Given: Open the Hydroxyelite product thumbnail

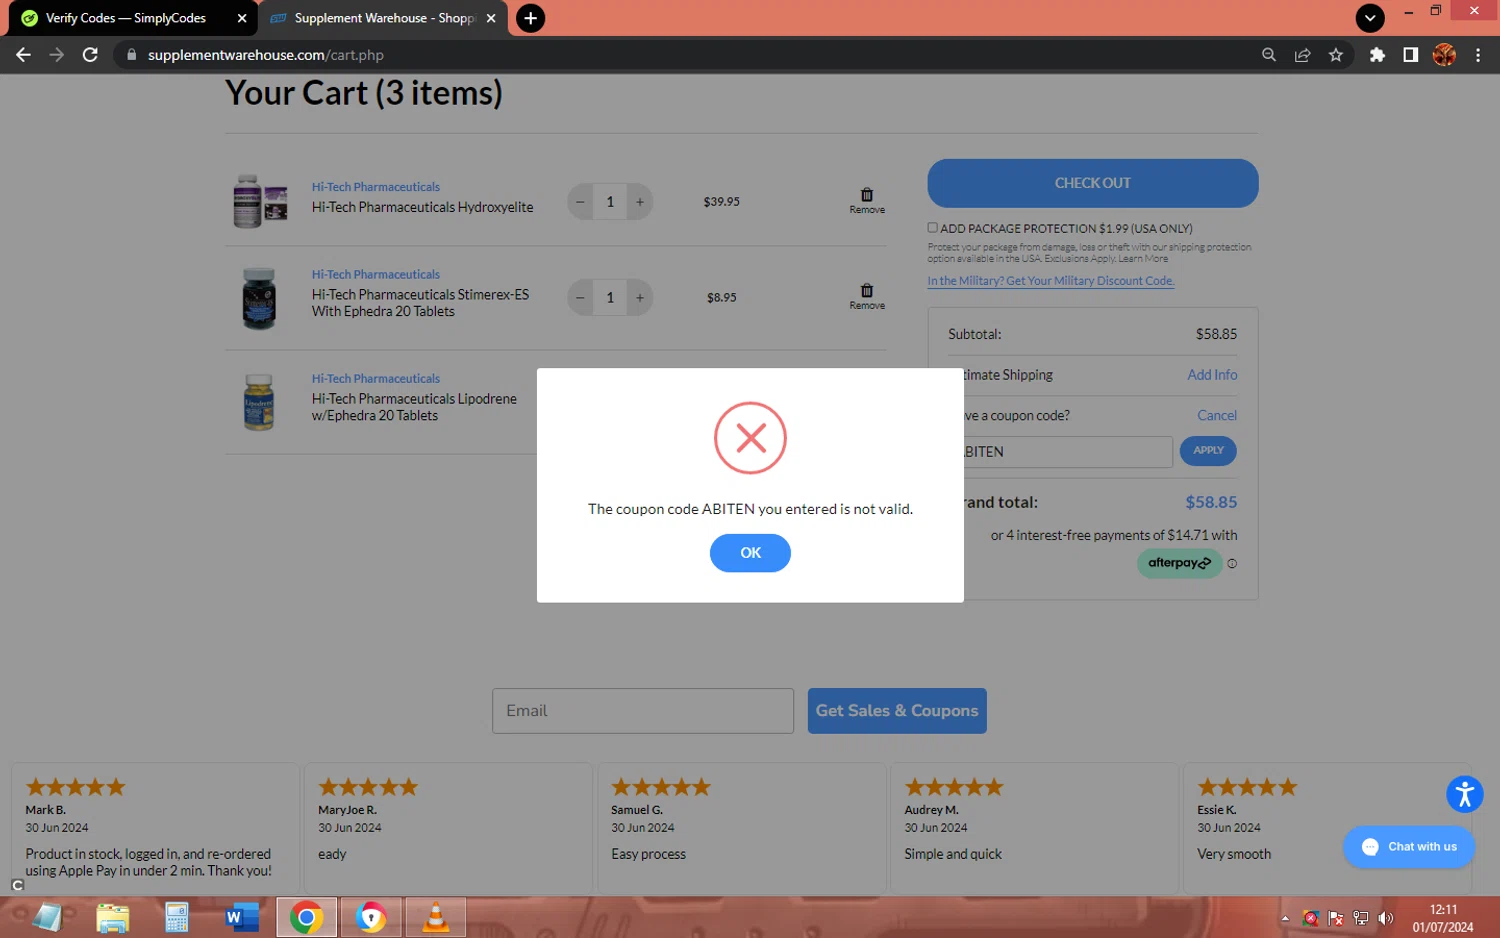Looking at the screenshot, I should [260, 201].
